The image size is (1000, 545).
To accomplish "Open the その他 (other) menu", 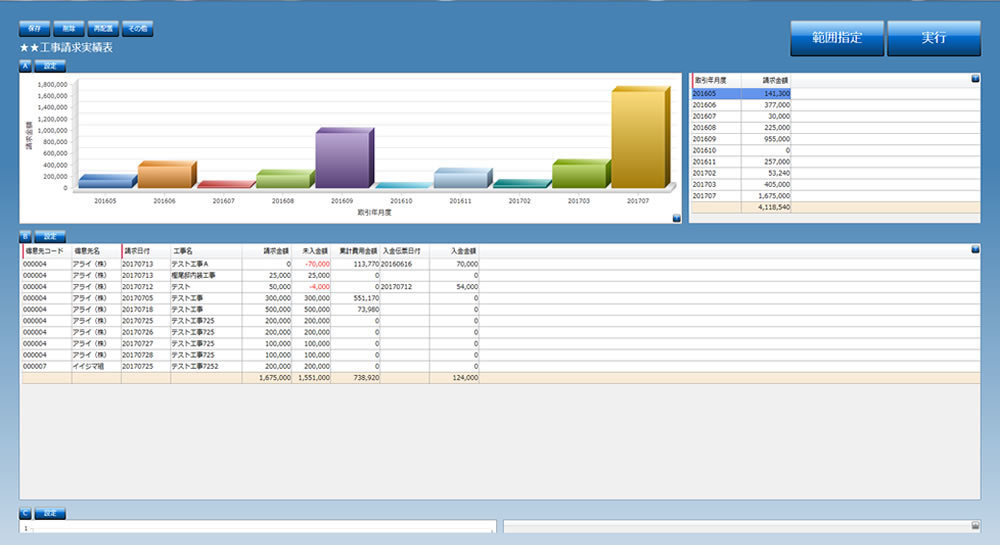I will (137, 30).
